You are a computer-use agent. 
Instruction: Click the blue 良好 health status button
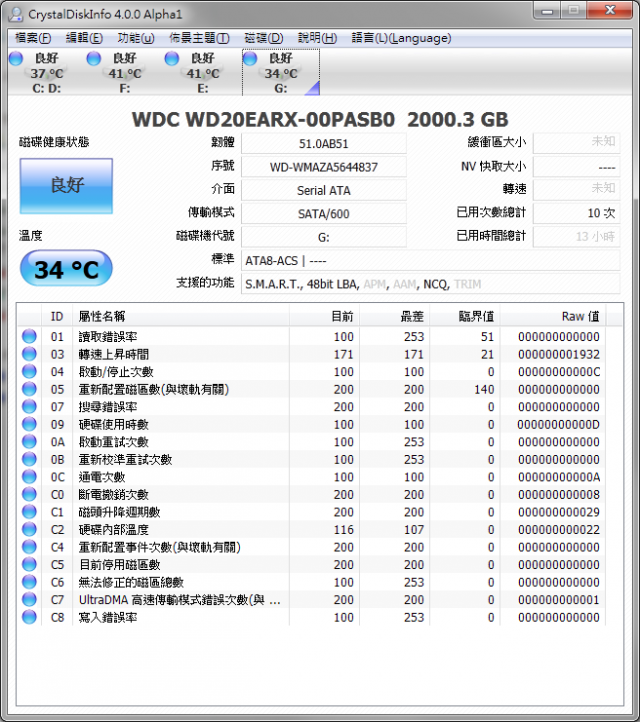(x=66, y=186)
